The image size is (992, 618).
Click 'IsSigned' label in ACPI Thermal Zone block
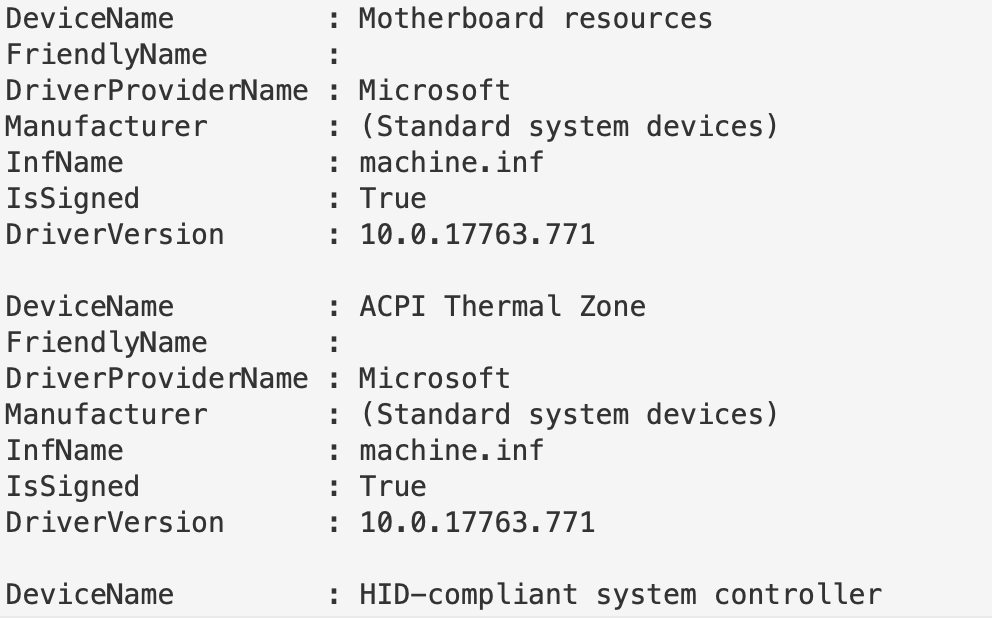(73, 487)
